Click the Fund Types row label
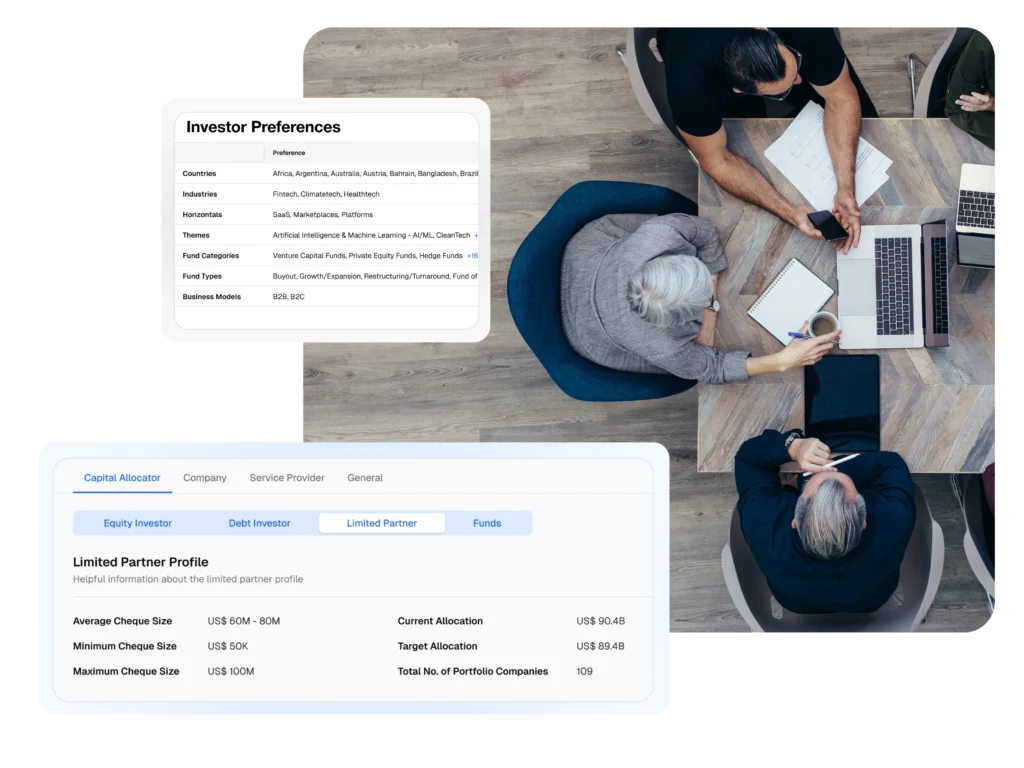The image size is (1024, 768). click(202, 276)
